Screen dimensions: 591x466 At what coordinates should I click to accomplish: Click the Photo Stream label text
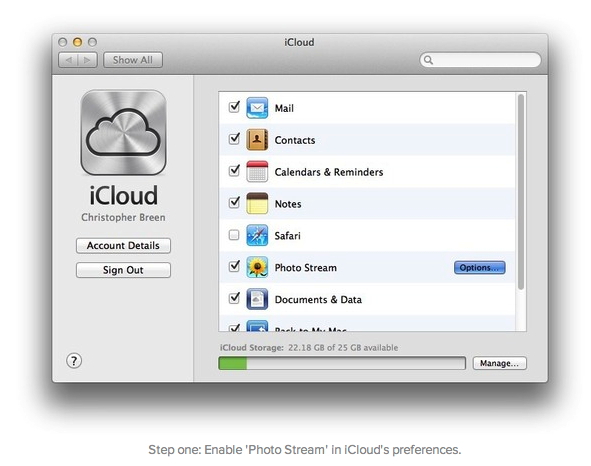pyautogui.click(x=306, y=268)
